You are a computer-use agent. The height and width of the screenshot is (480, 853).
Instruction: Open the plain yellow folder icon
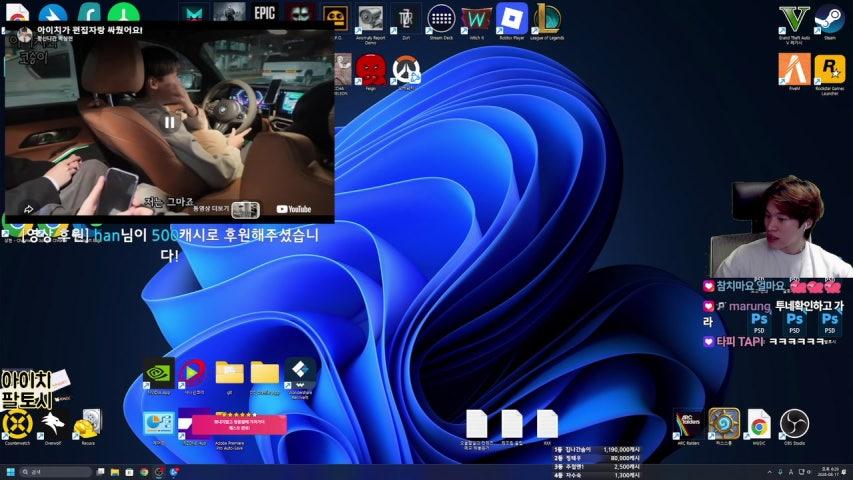pyautogui.click(x=265, y=373)
